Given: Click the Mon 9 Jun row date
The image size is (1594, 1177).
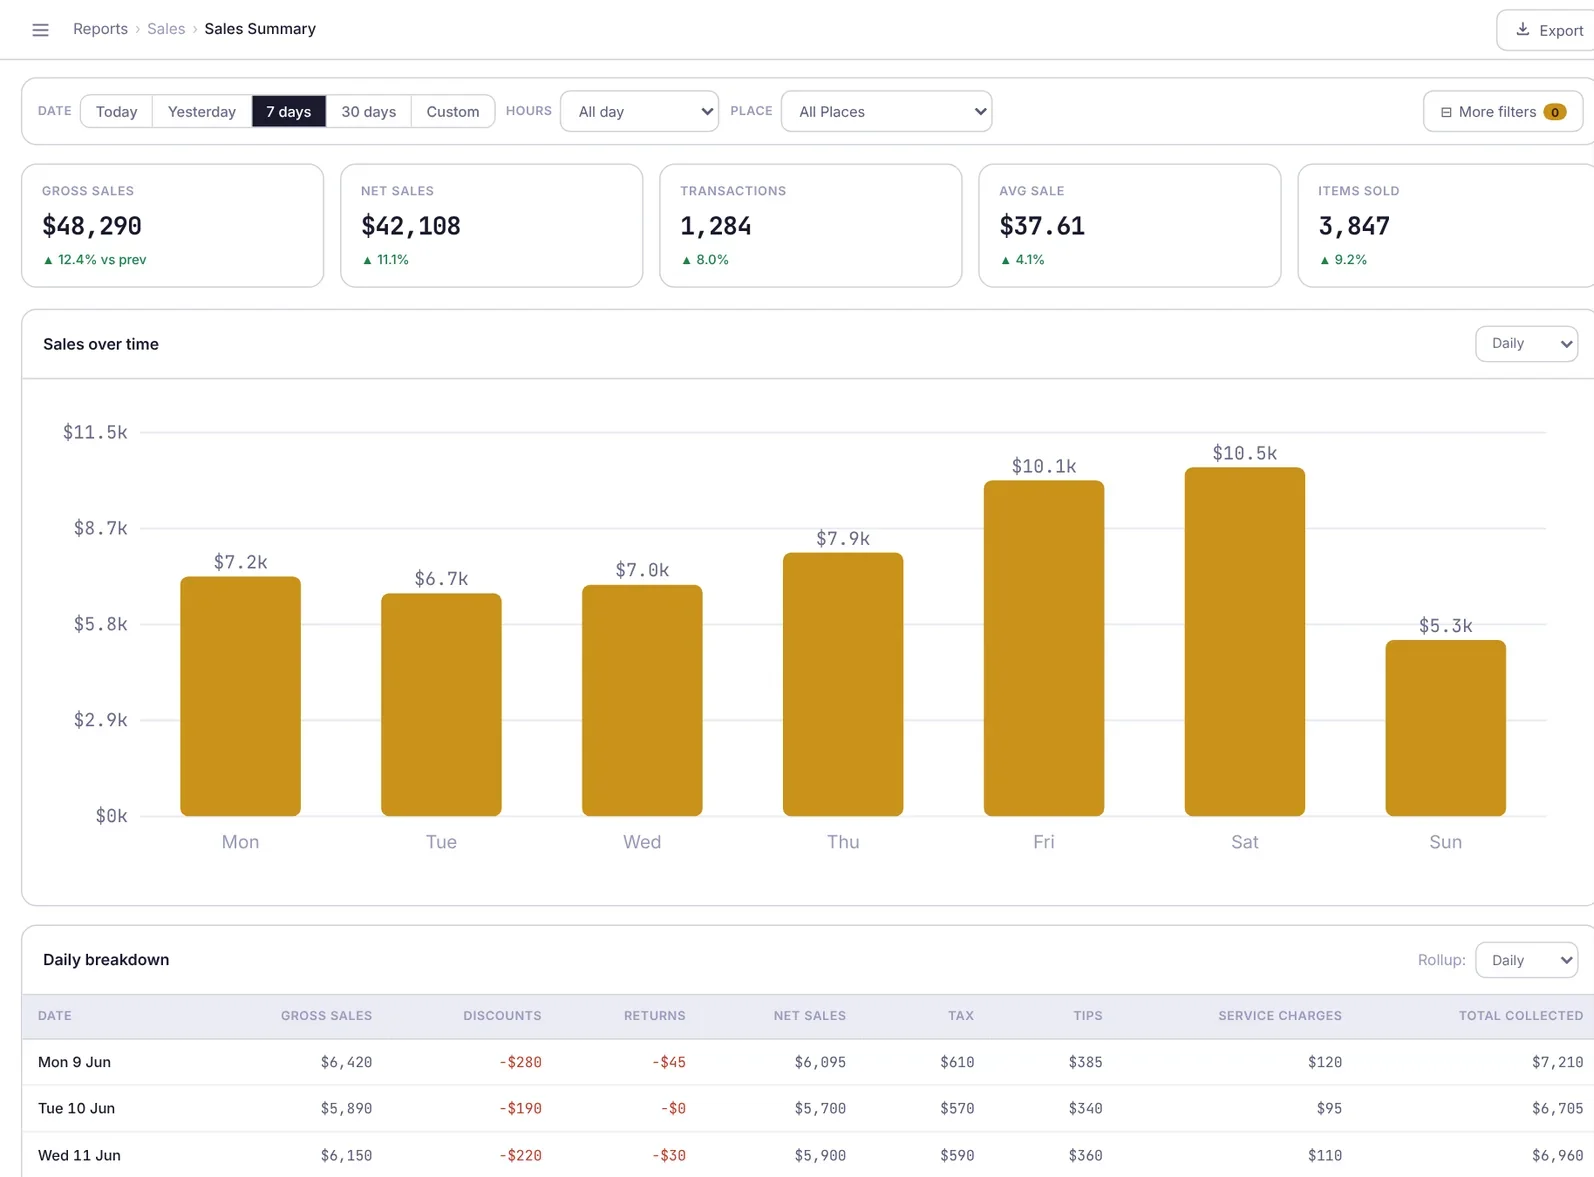Looking at the screenshot, I should tap(75, 1062).
